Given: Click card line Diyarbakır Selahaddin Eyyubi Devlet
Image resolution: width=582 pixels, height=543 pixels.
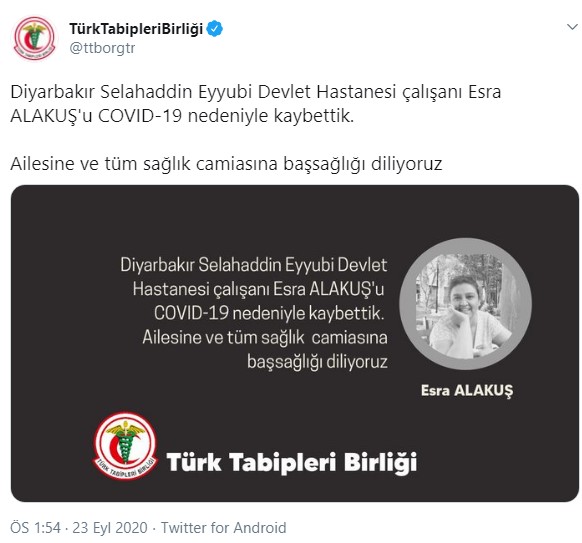Looking at the screenshot, I should (254, 265).
